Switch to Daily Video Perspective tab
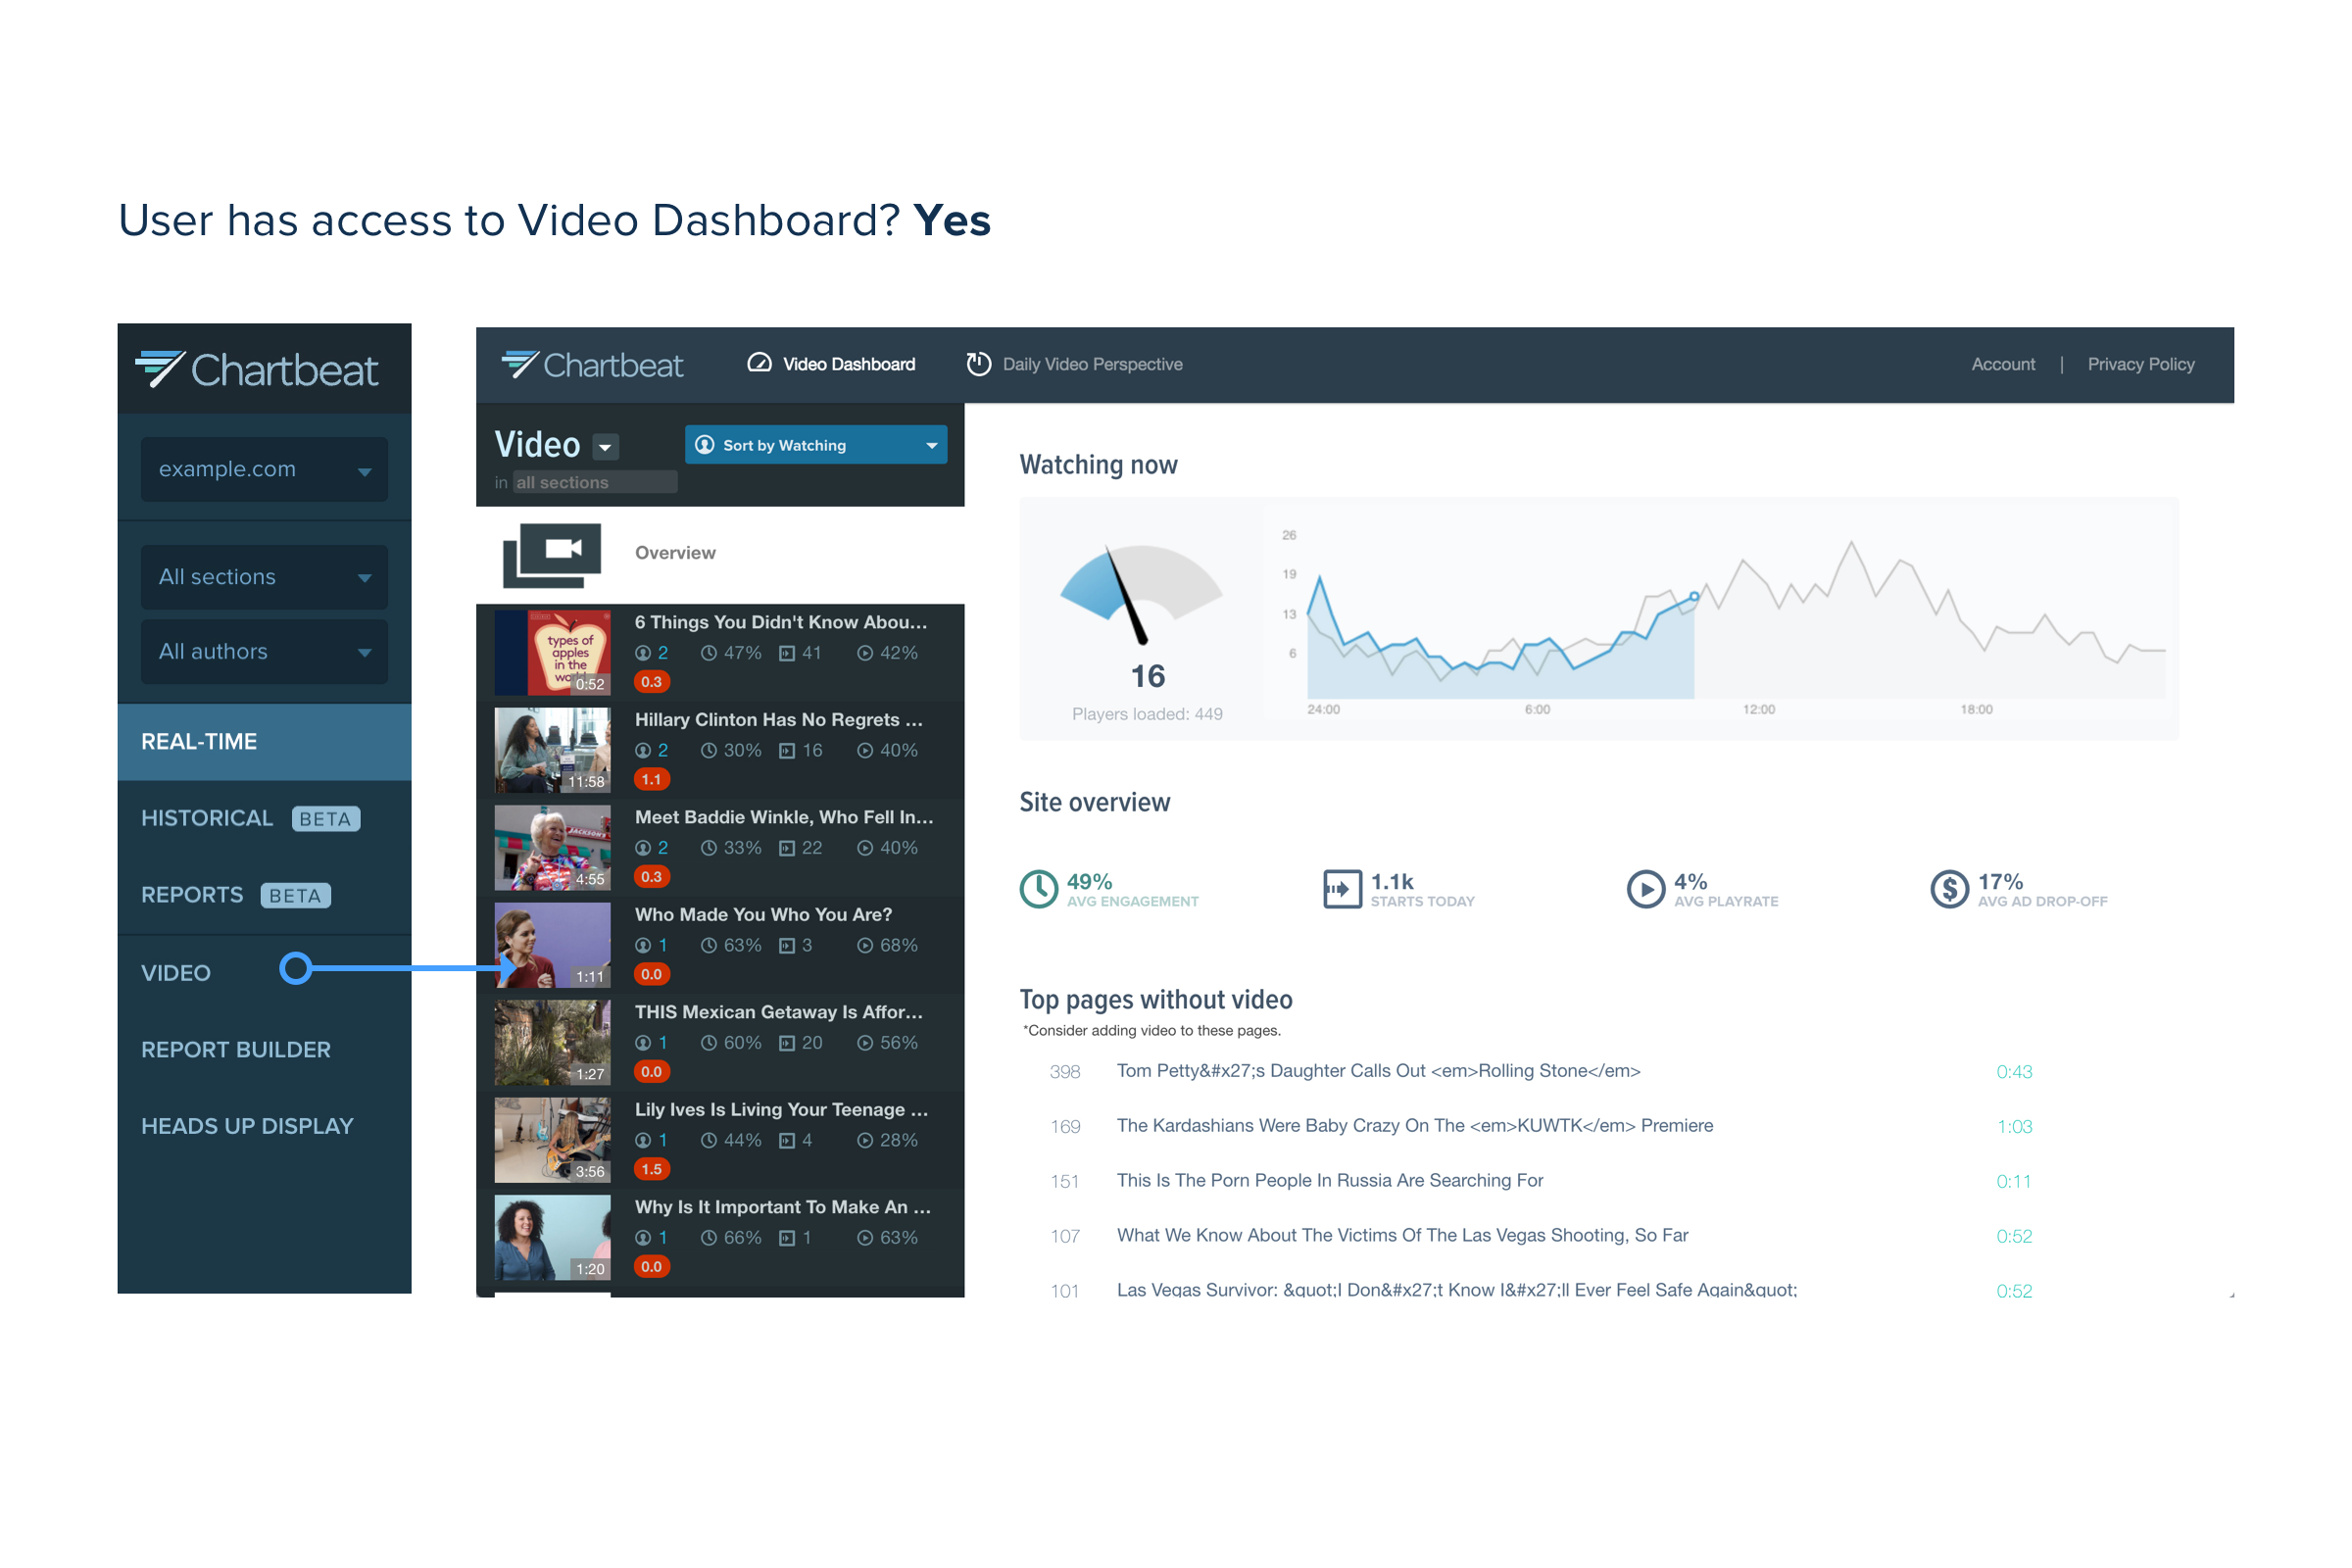 coord(1092,364)
